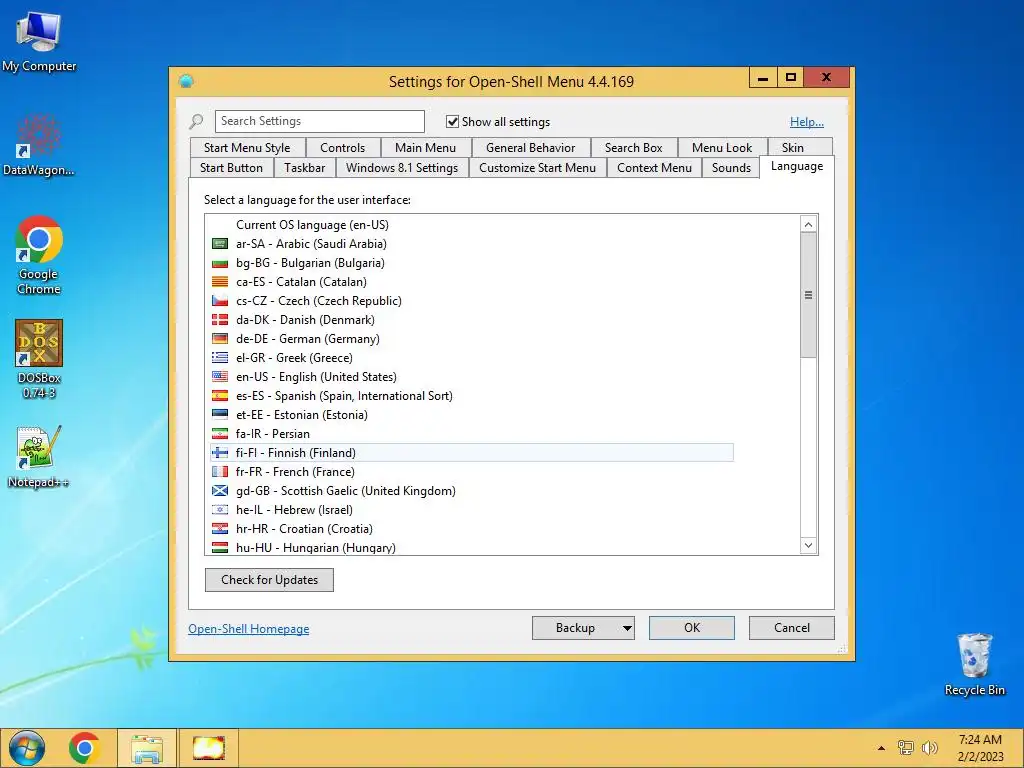
Task: Open the Menu Look tab
Action: 722,148
